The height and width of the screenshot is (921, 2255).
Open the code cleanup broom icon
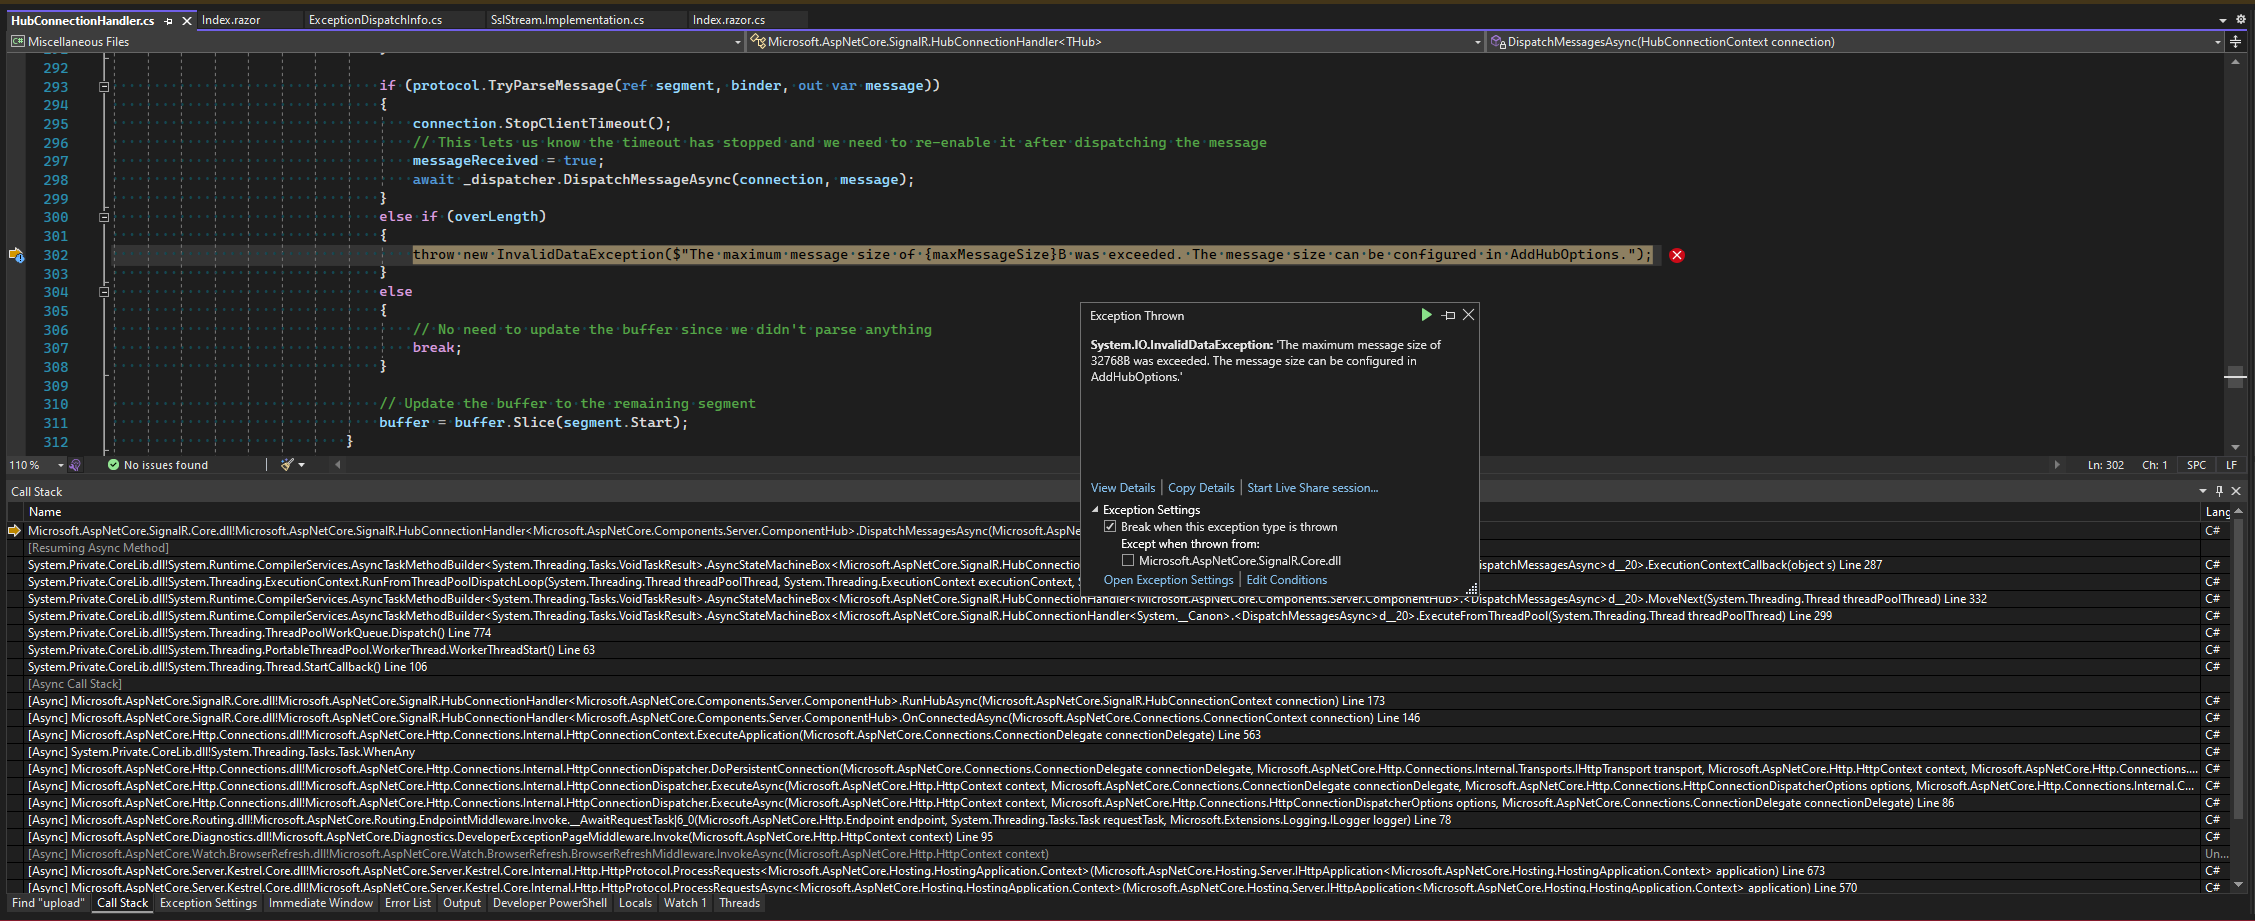coord(287,465)
